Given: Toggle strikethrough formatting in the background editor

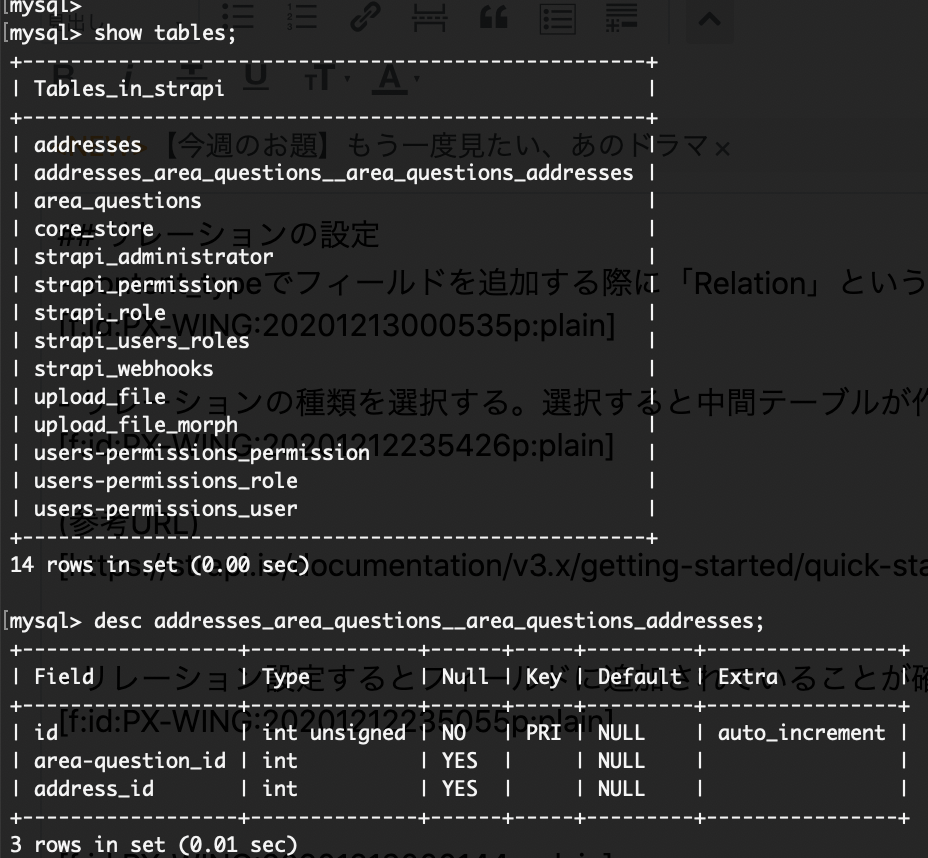Looking at the screenshot, I should tap(190, 78).
